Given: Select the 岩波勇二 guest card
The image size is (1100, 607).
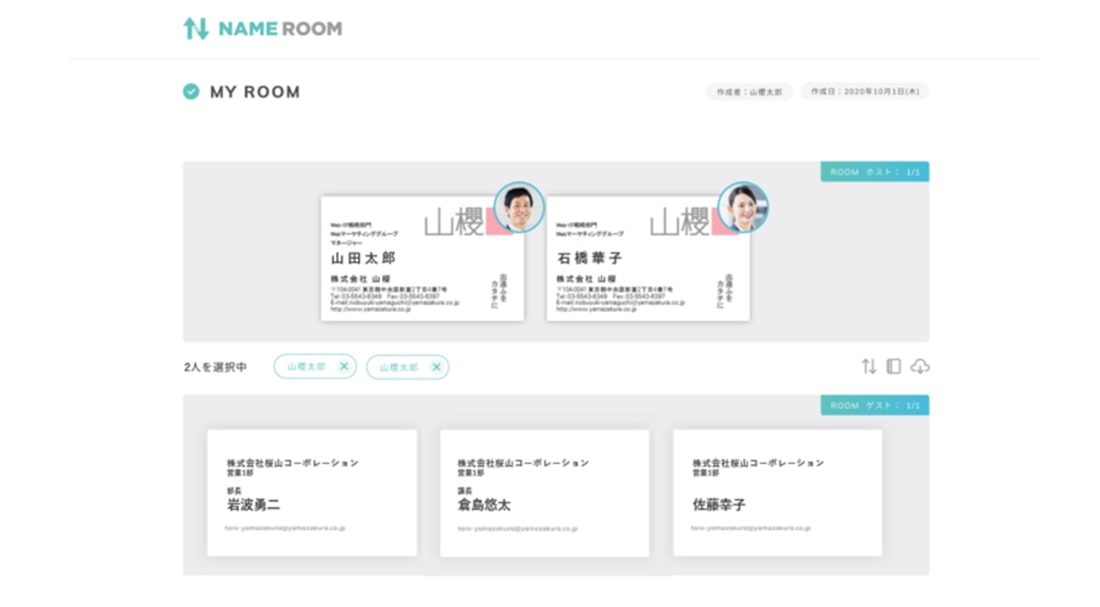Looking at the screenshot, I should coord(312,493).
